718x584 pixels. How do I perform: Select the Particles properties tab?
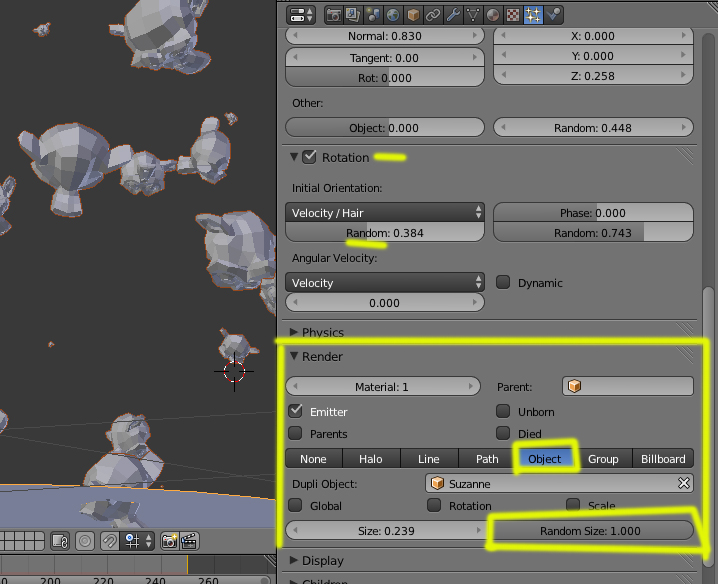click(x=533, y=15)
